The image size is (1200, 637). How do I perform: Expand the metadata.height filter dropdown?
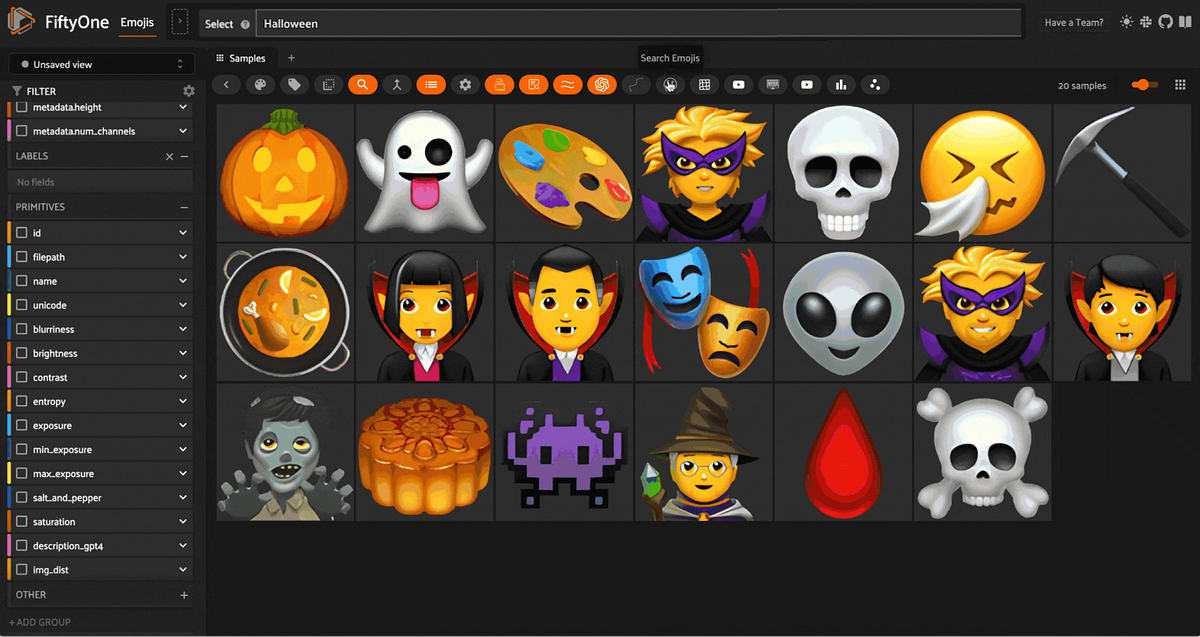pos(183,107)
